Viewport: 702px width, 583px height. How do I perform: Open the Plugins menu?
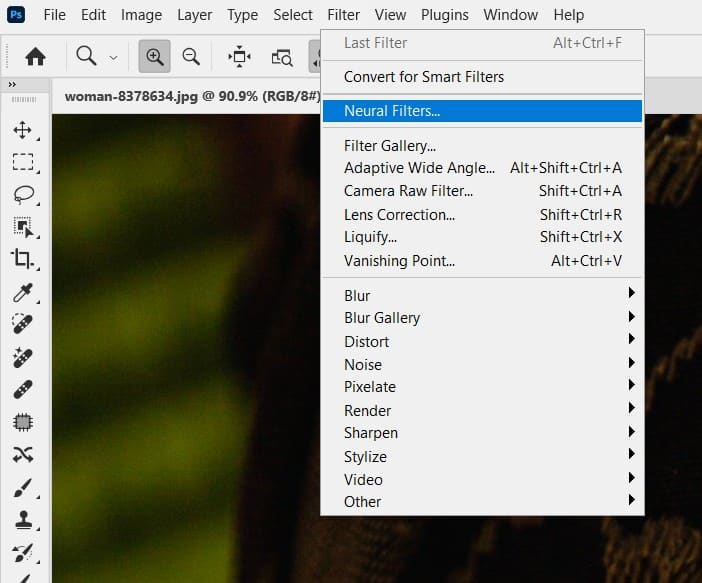click(445, 15)
